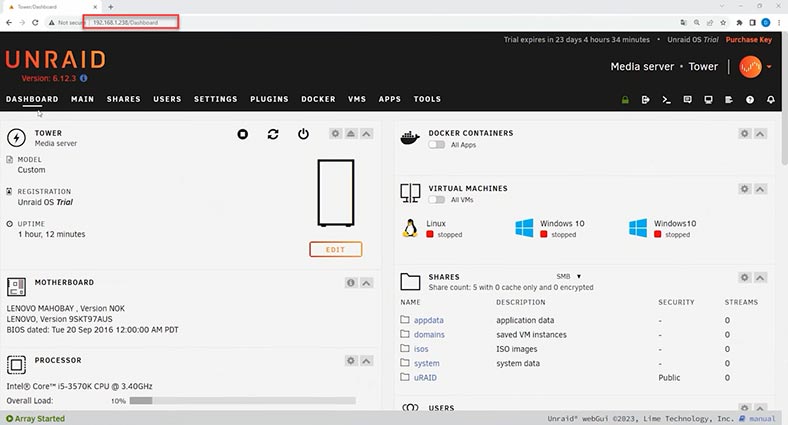Click the Purchase Key link
Screen dimensions: 788x425
[748, 40]
